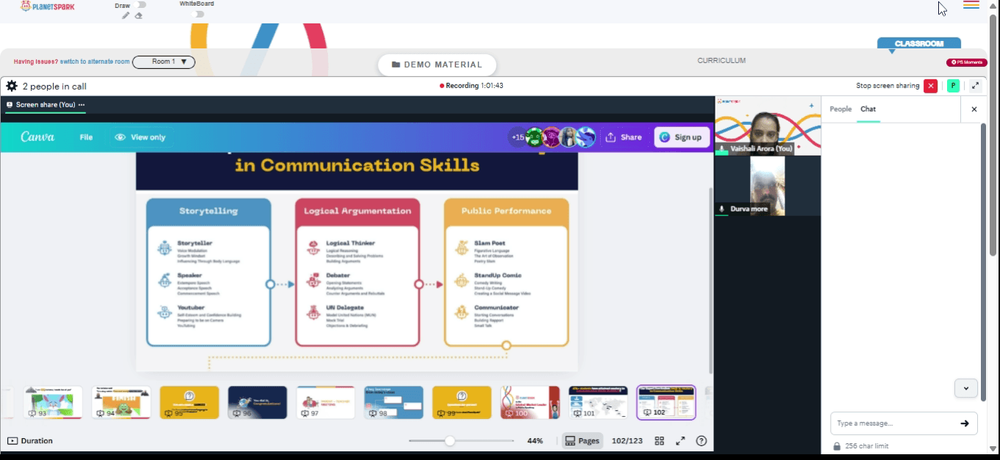Click Canva slide vertical scrollbar
Viewport: 1000px width, 460px height.
click(711, 281)
